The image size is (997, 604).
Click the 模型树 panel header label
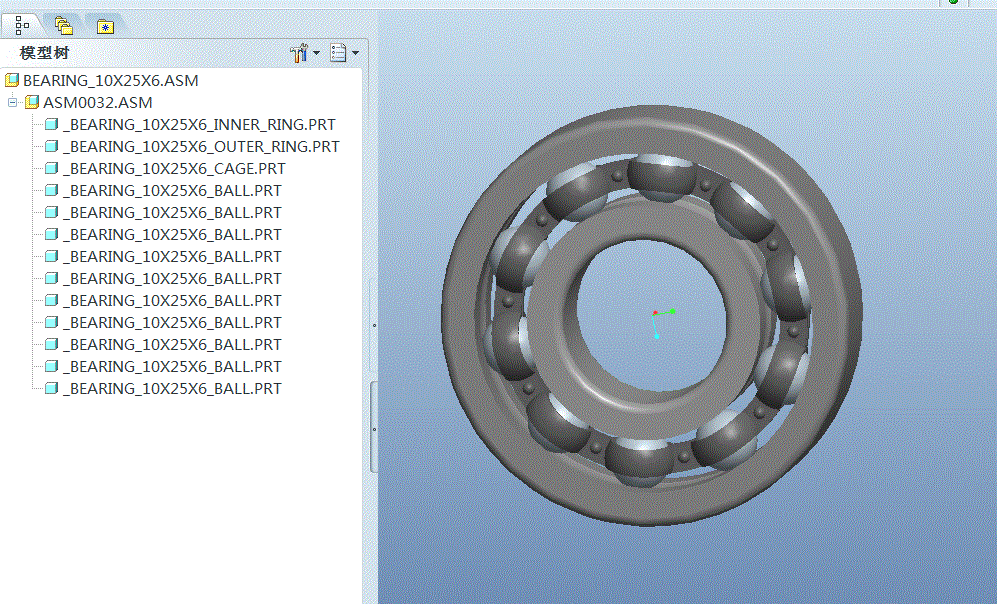(x=44, y=53)
